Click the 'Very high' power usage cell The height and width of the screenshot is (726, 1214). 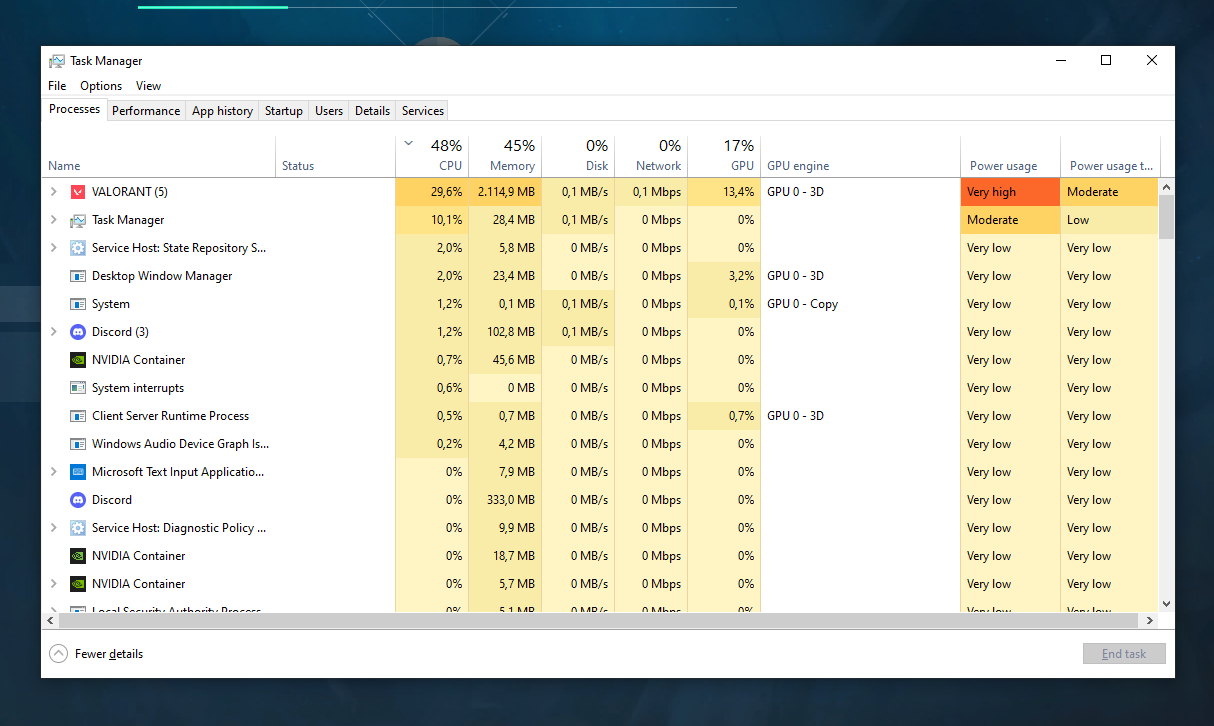[1010, 192]
